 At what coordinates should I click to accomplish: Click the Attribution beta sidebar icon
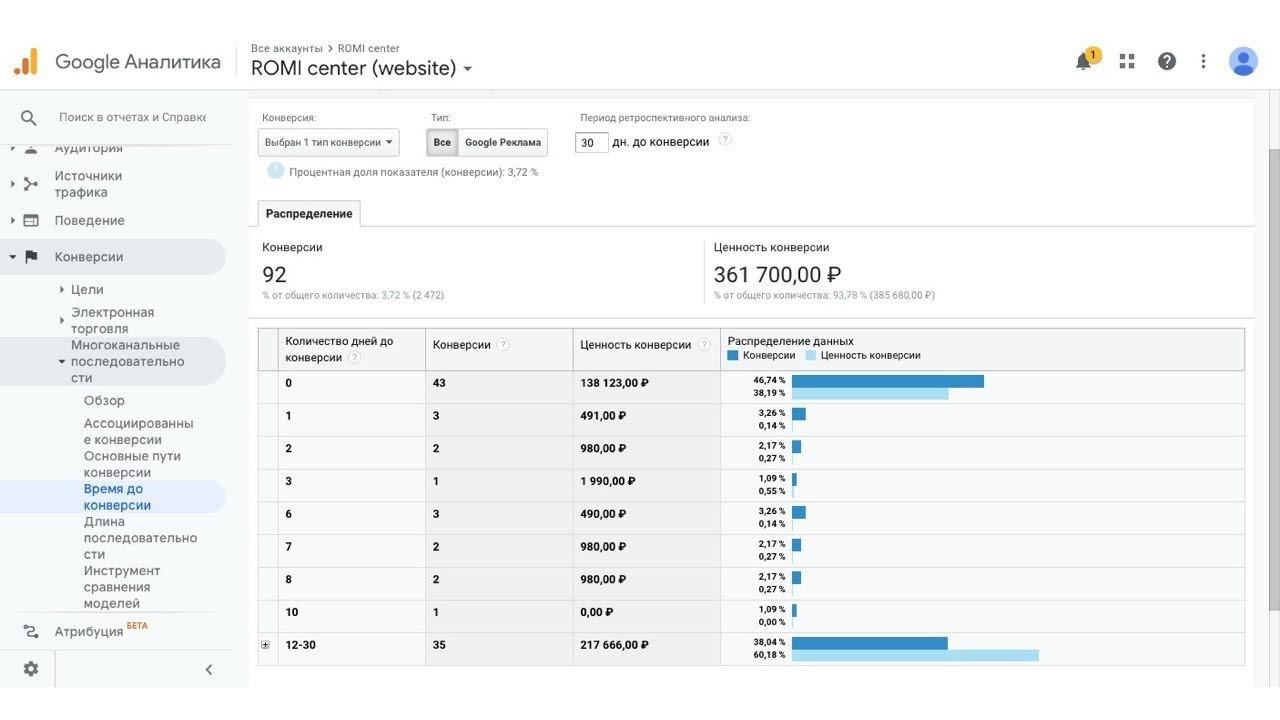click(31, 632)
